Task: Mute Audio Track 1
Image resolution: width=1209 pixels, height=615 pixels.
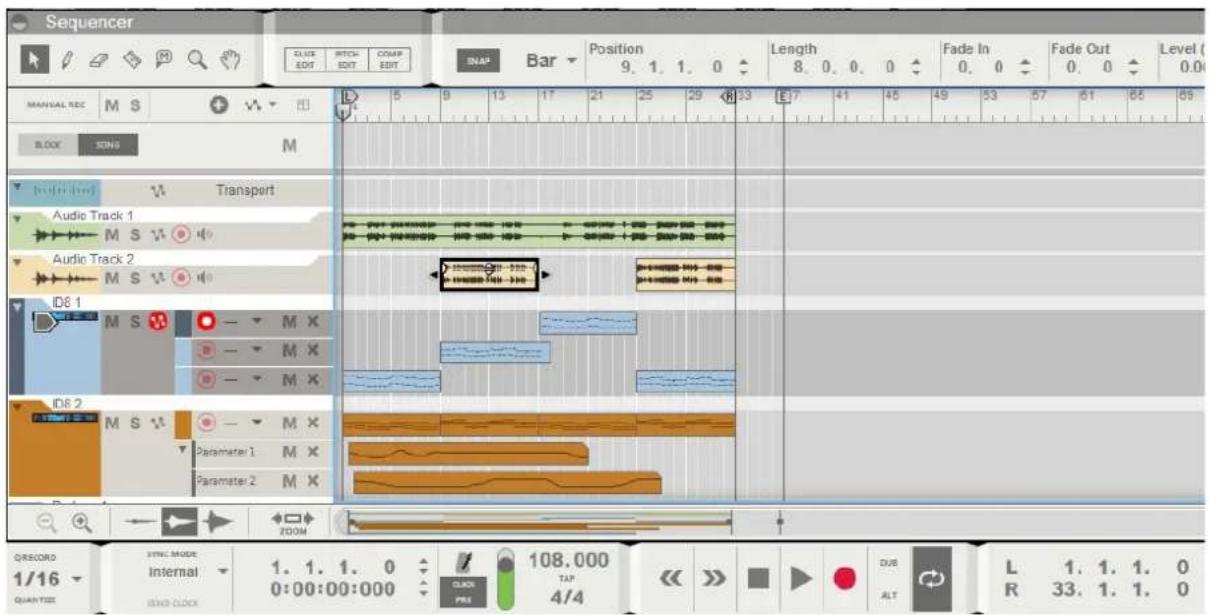Action: 112,235
